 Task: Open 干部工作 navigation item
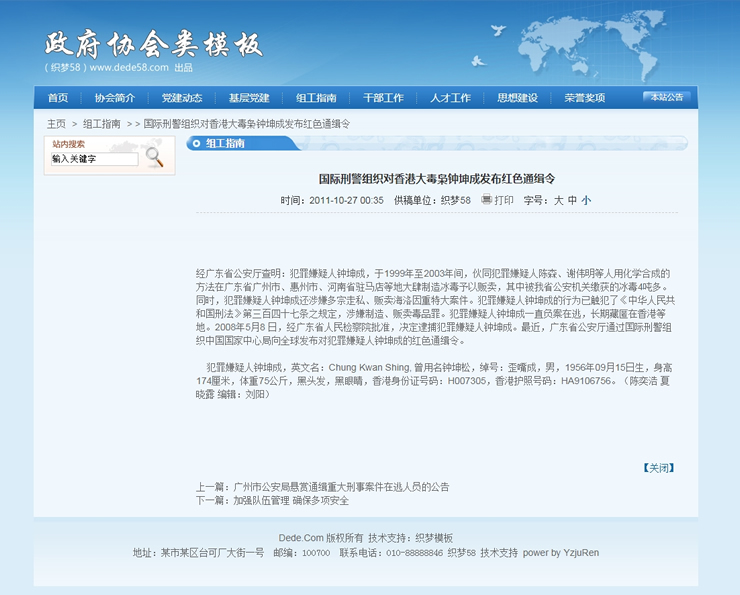pos(383,98)
